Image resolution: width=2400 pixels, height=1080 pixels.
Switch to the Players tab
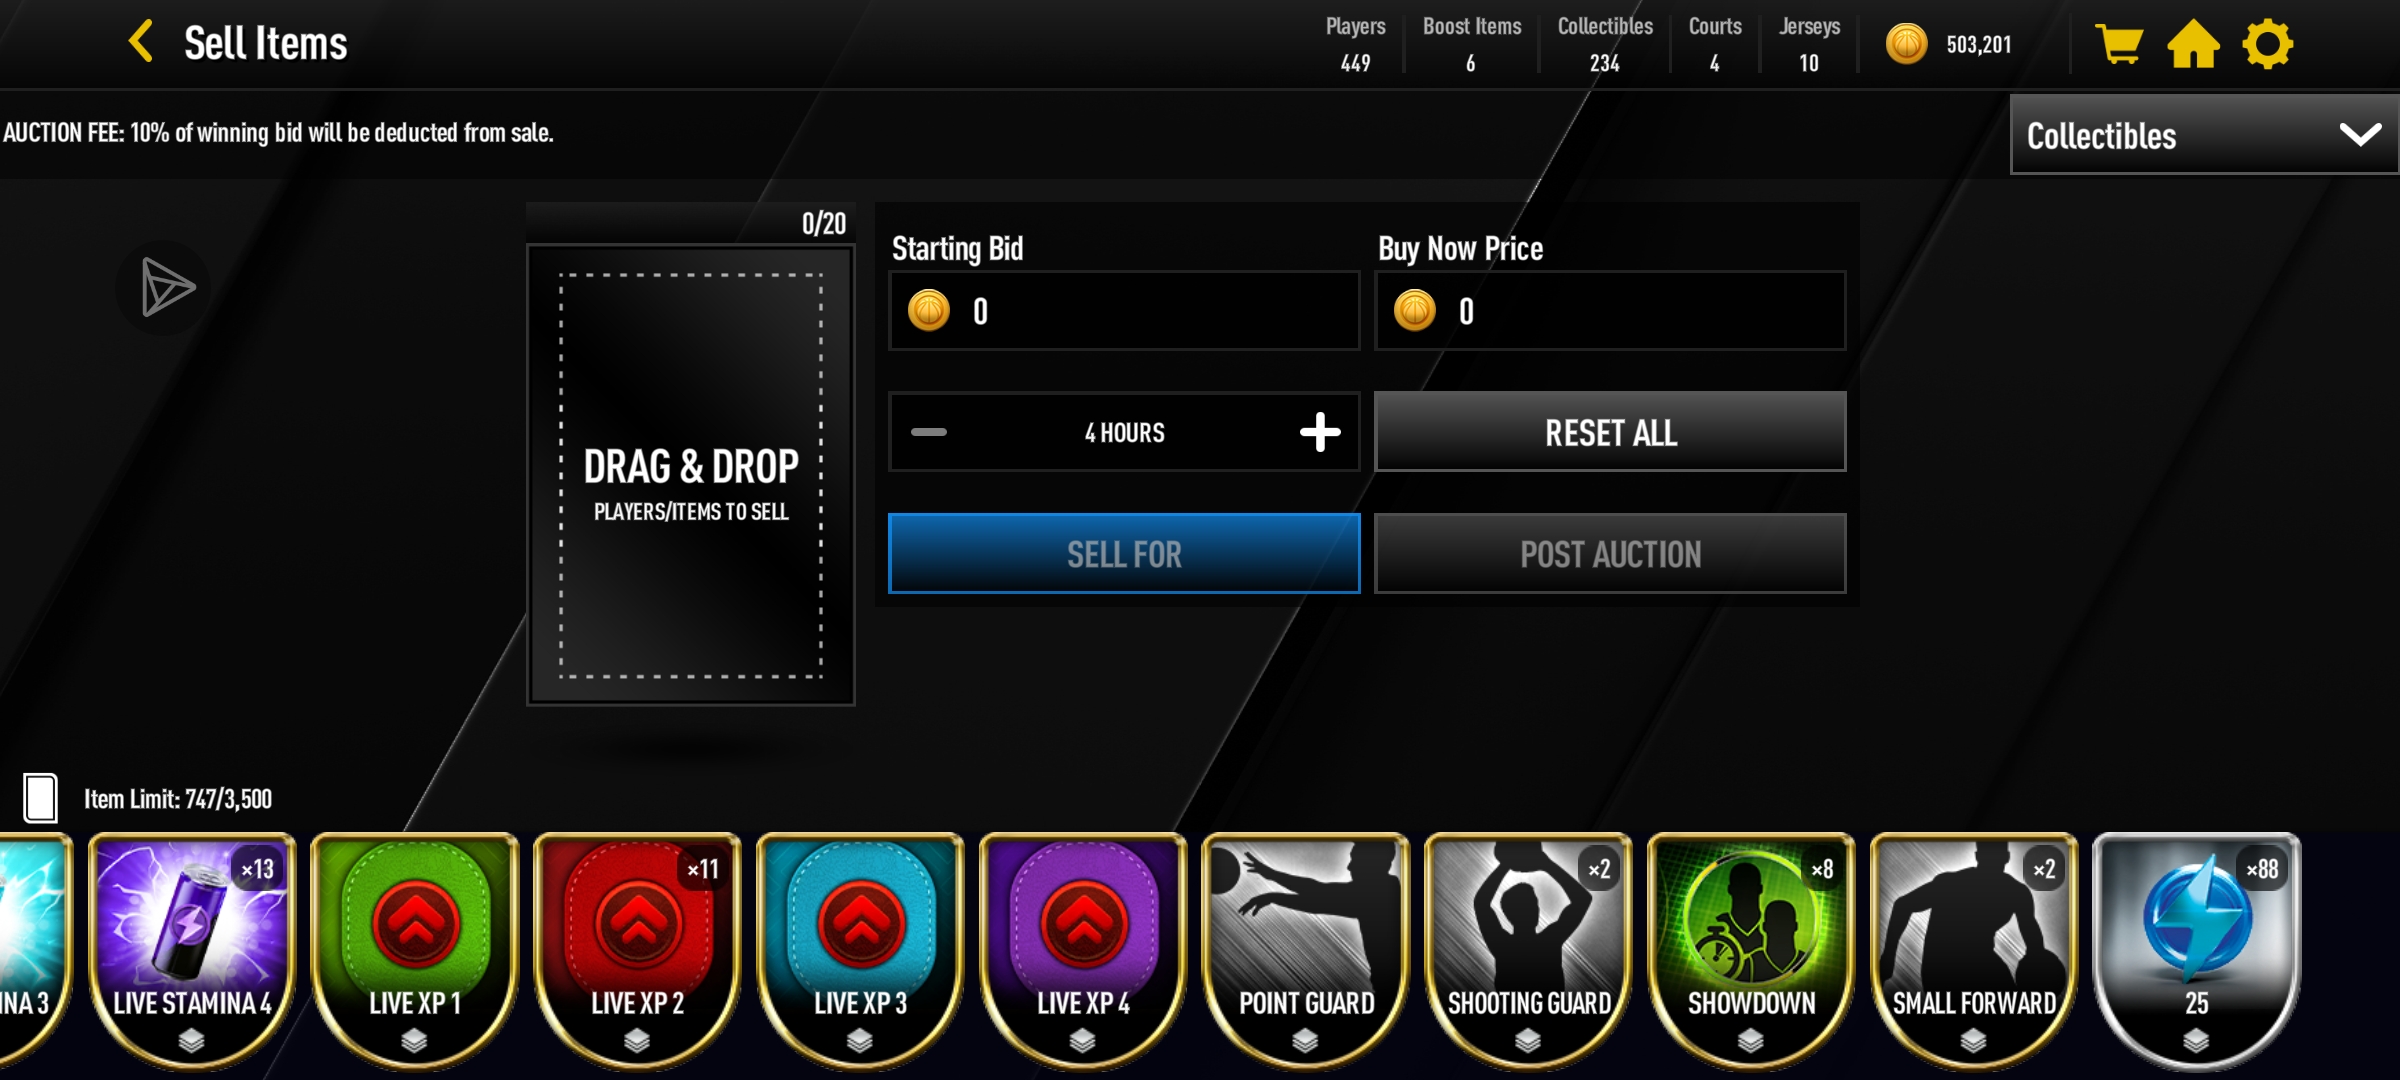pyautogui.click(x=1355, y=44)
